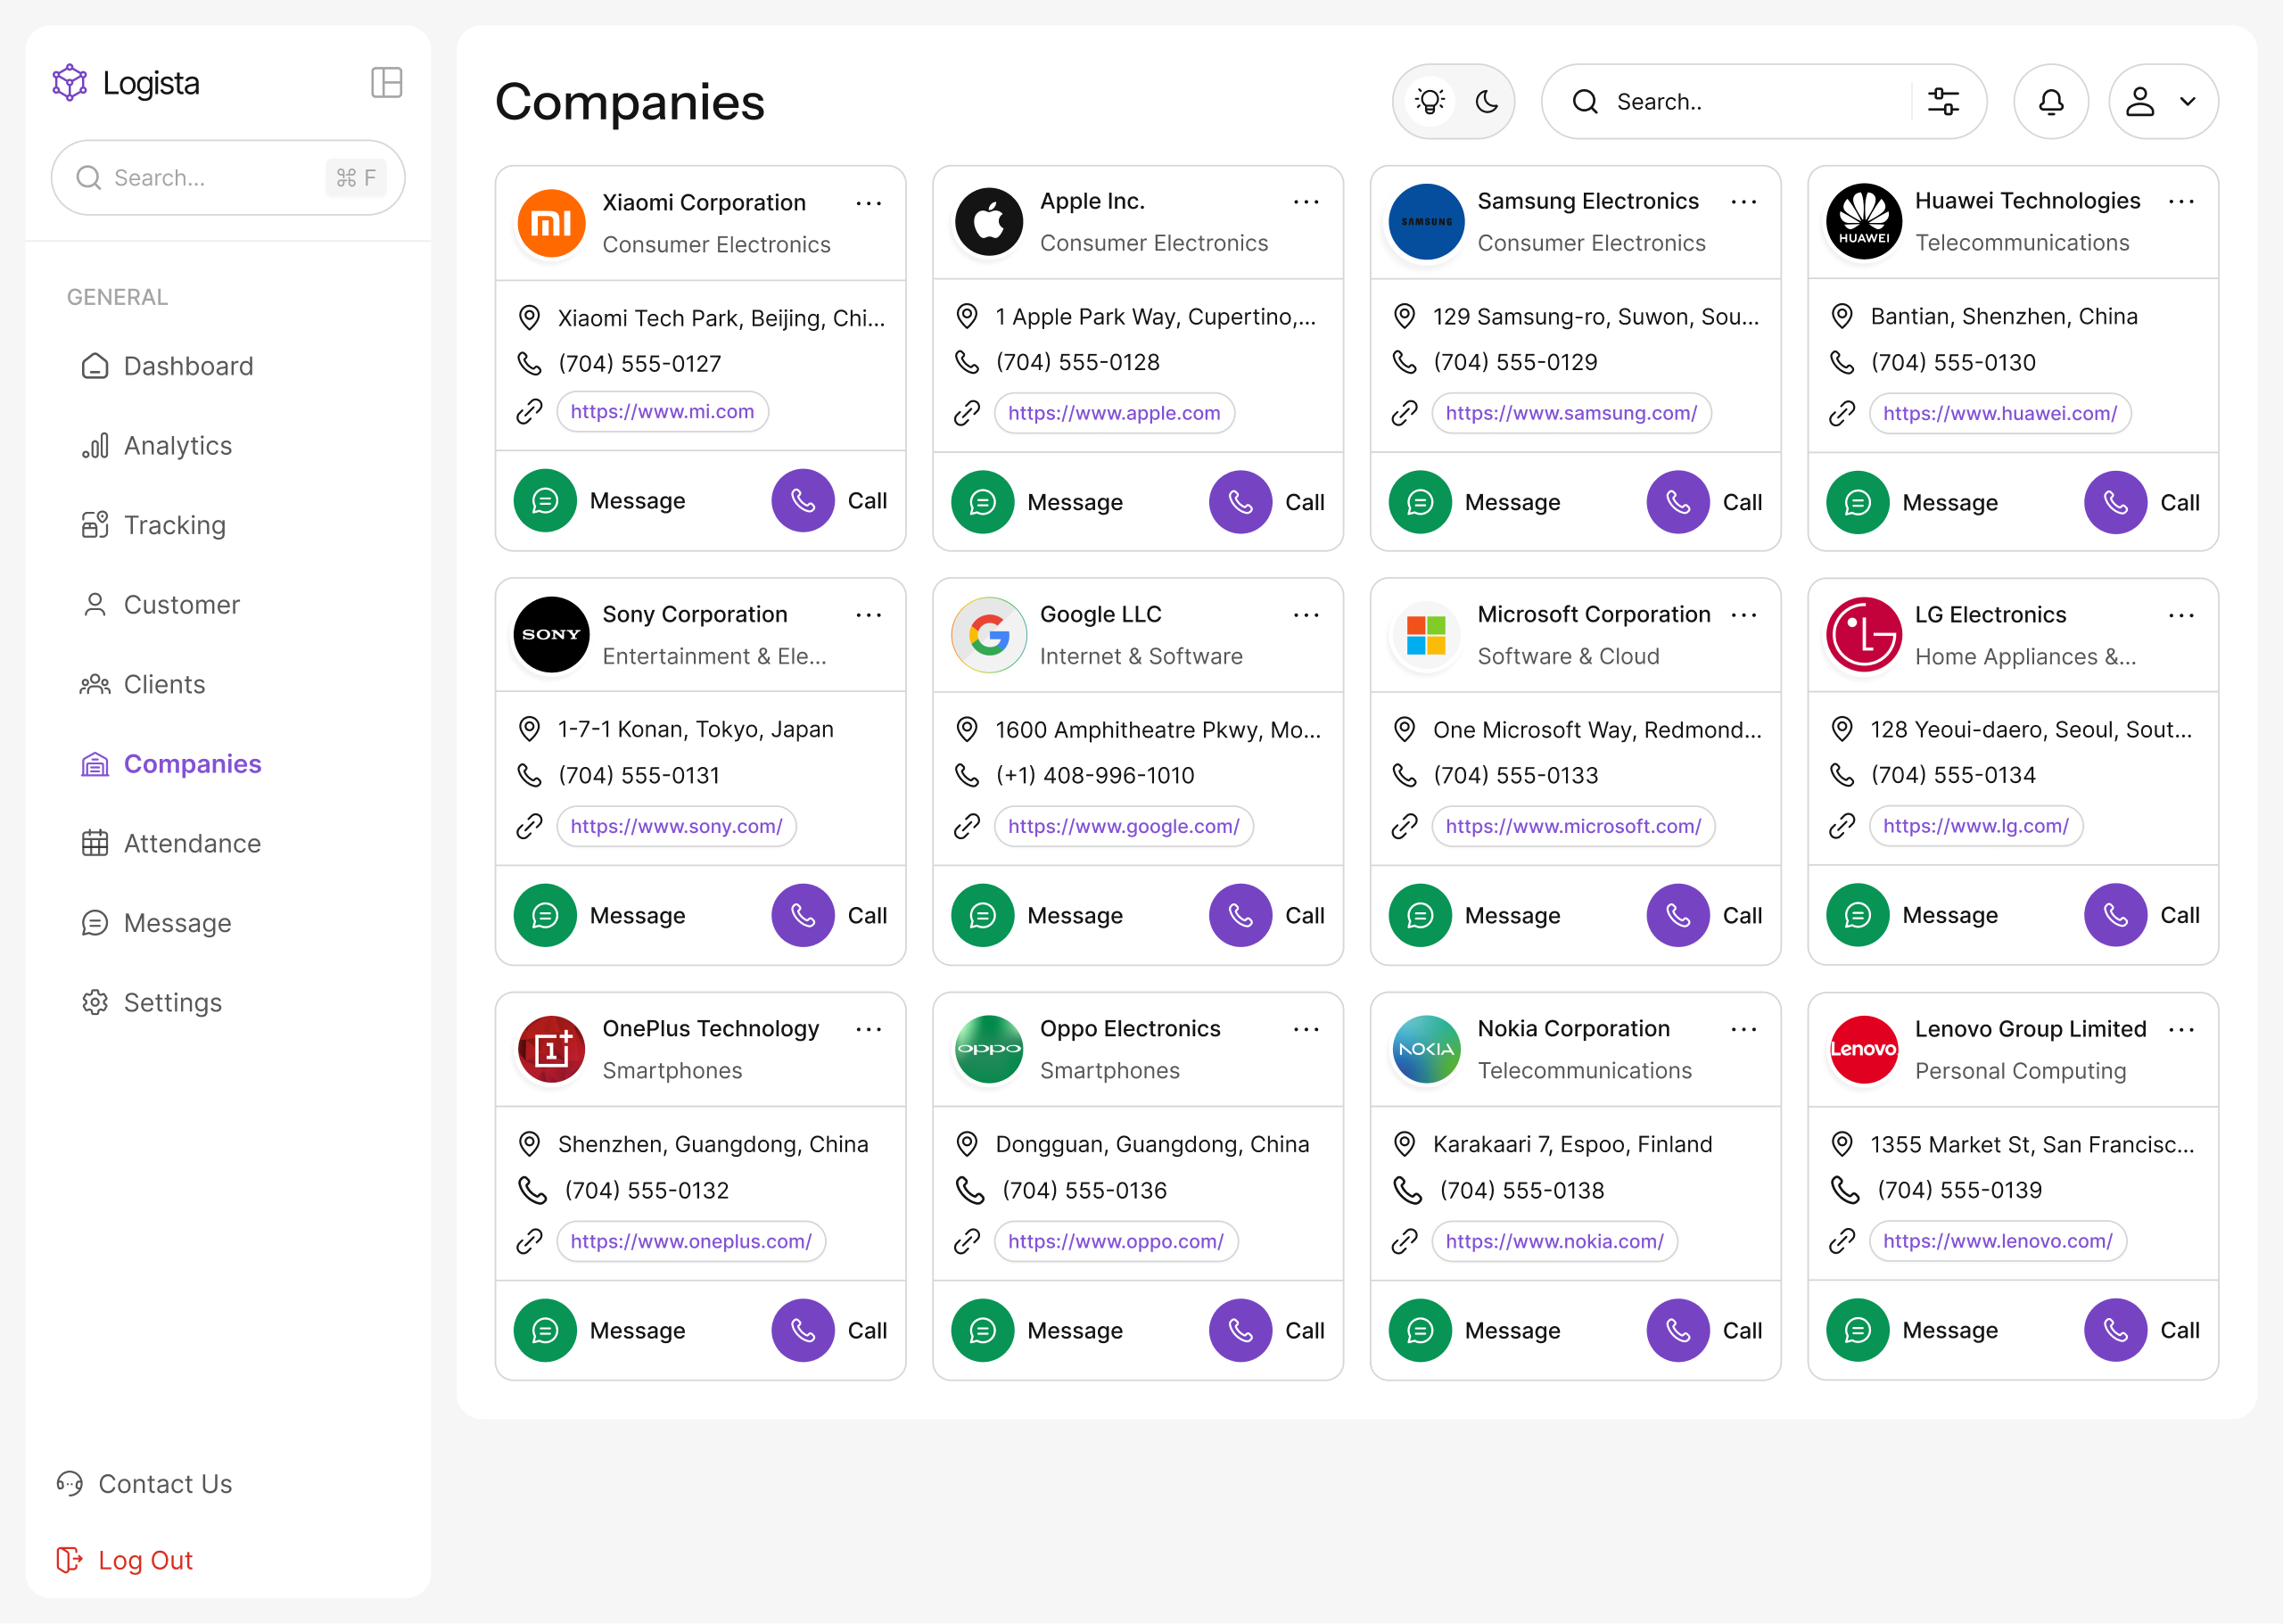This screenshot has width=2283, height=1624.
Task: Message OnePlus Technology chat icon
Action: pos(545,1330)
